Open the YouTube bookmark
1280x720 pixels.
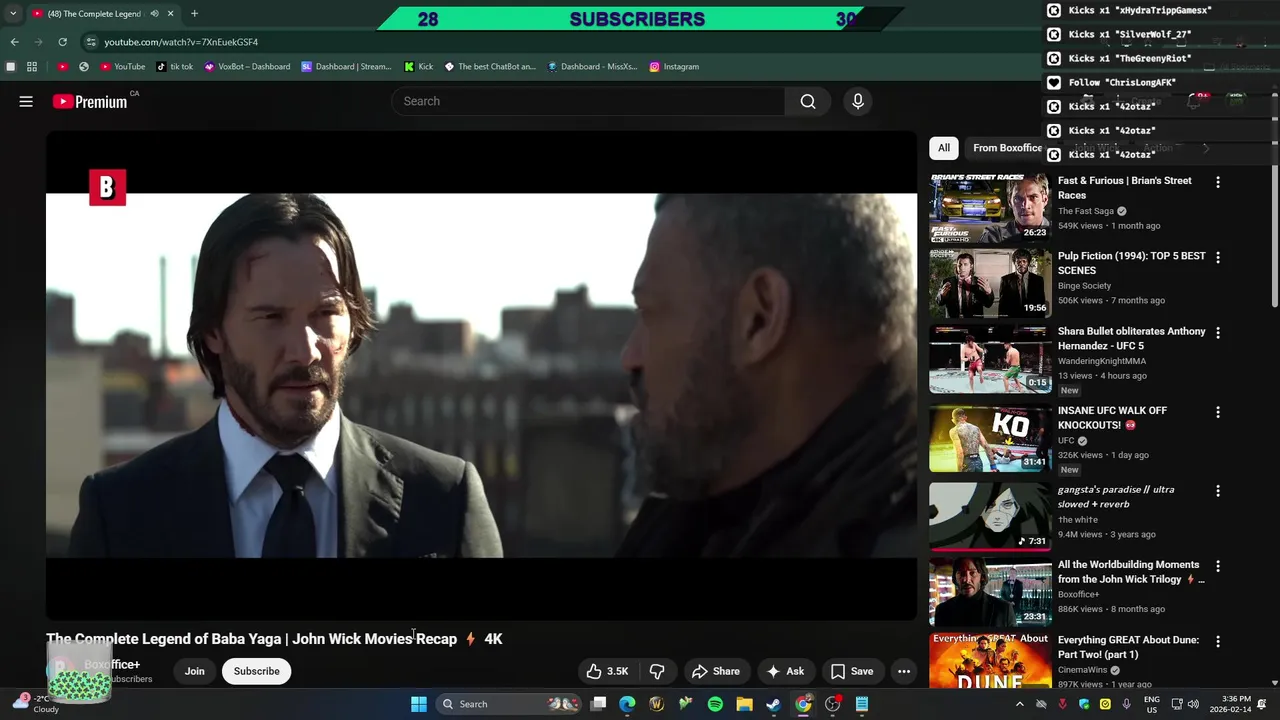123,67
